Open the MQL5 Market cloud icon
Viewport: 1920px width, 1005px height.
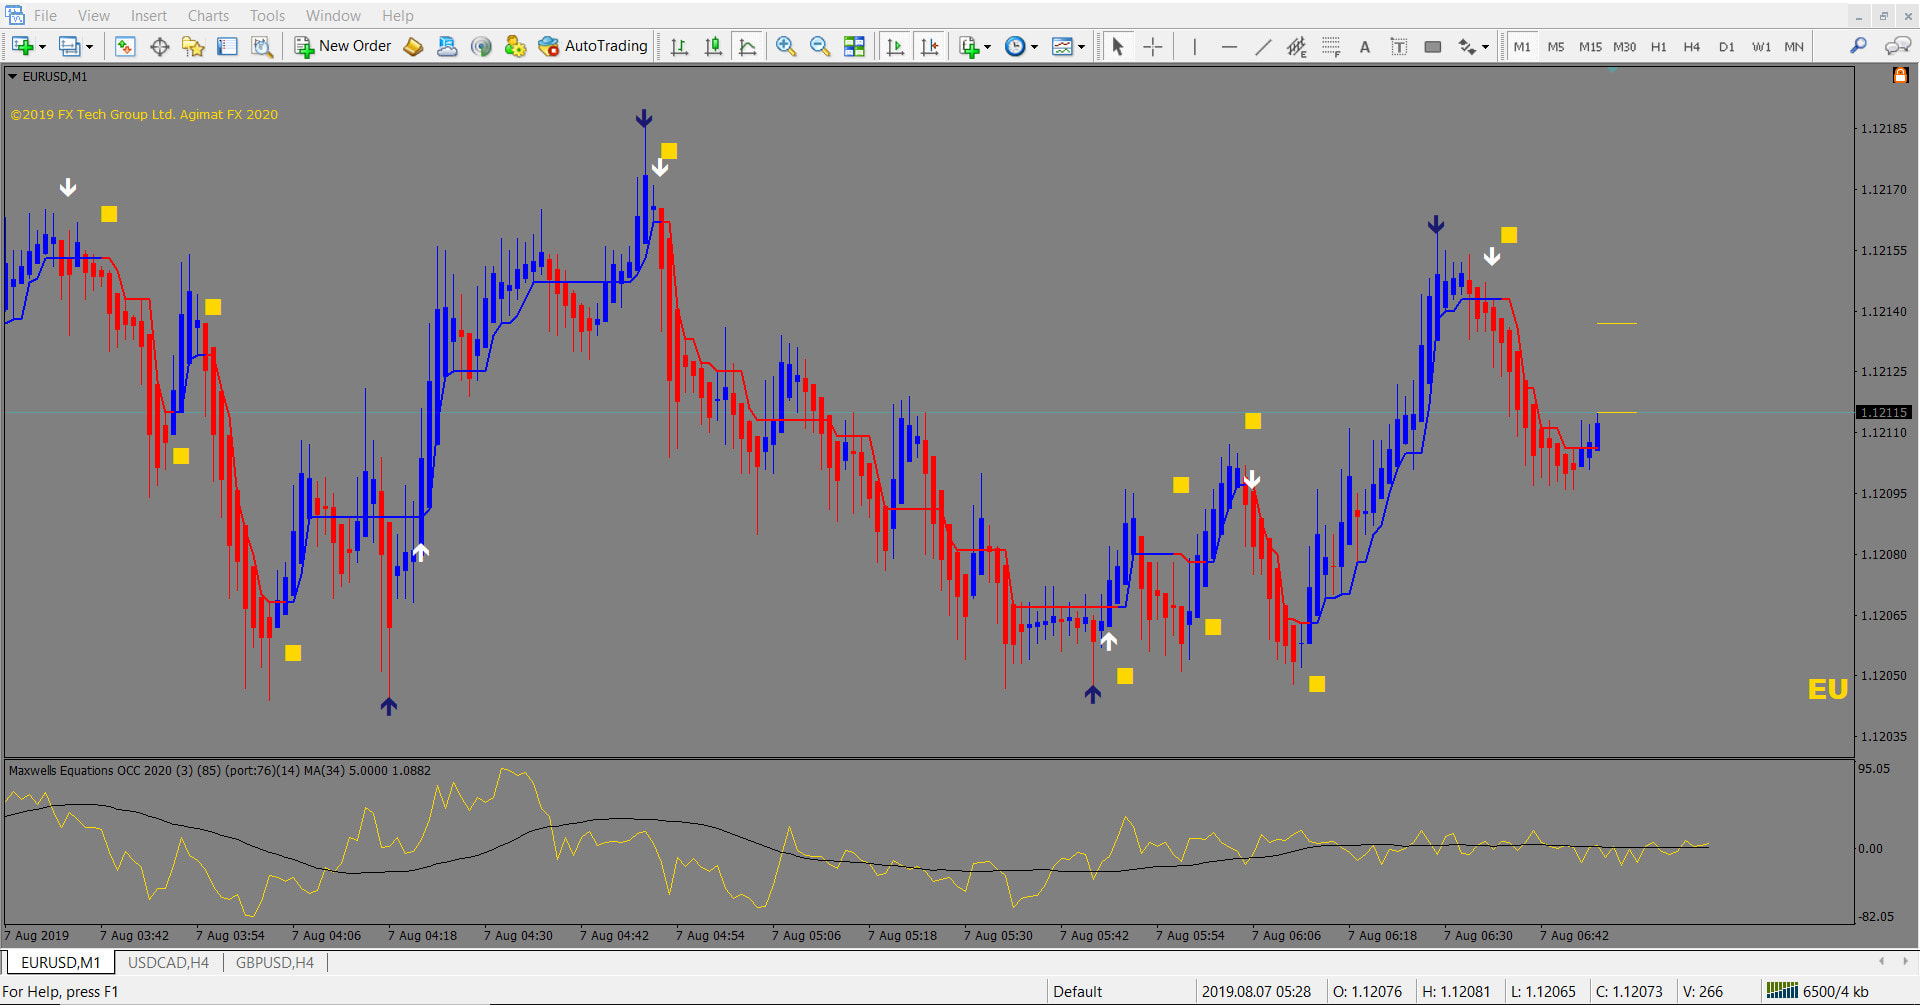[x=447, y=46]
